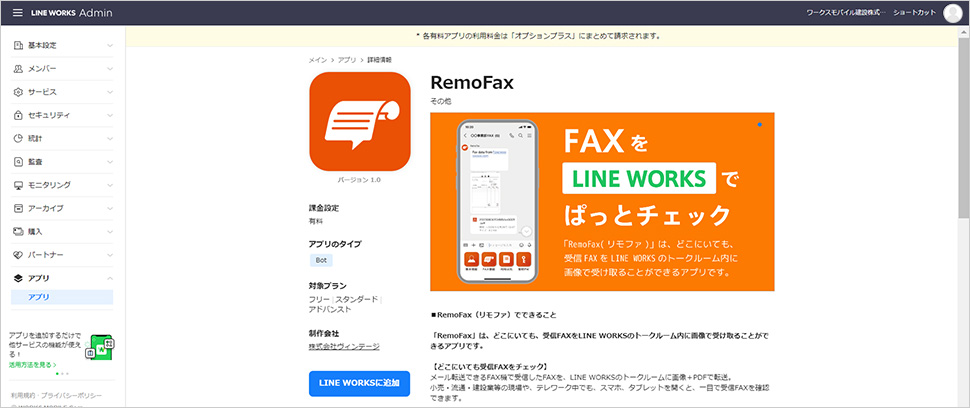Click the モニタリング monitor icon
Image resolution: width=970 pixels, height=408 pixels.
click(18, 185)
